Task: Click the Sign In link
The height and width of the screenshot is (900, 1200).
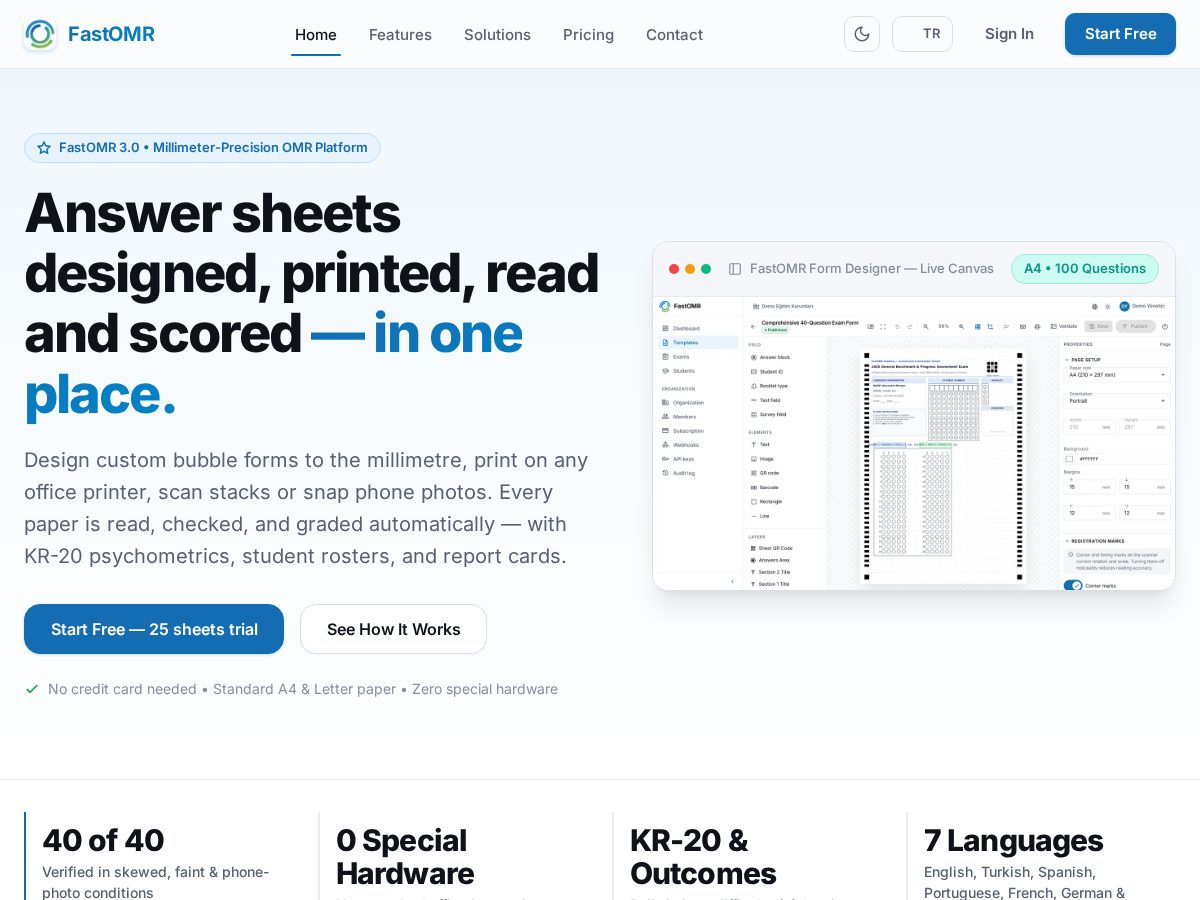Action: [x=1009, y=34]
